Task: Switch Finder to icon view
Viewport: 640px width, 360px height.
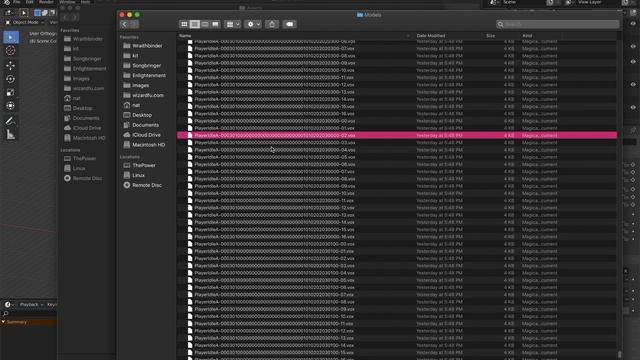Action: click(184, 24)
